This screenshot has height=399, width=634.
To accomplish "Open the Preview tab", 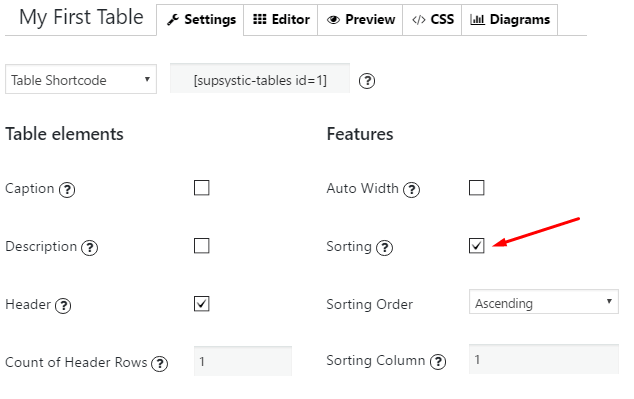I will [x=360, y=19].
